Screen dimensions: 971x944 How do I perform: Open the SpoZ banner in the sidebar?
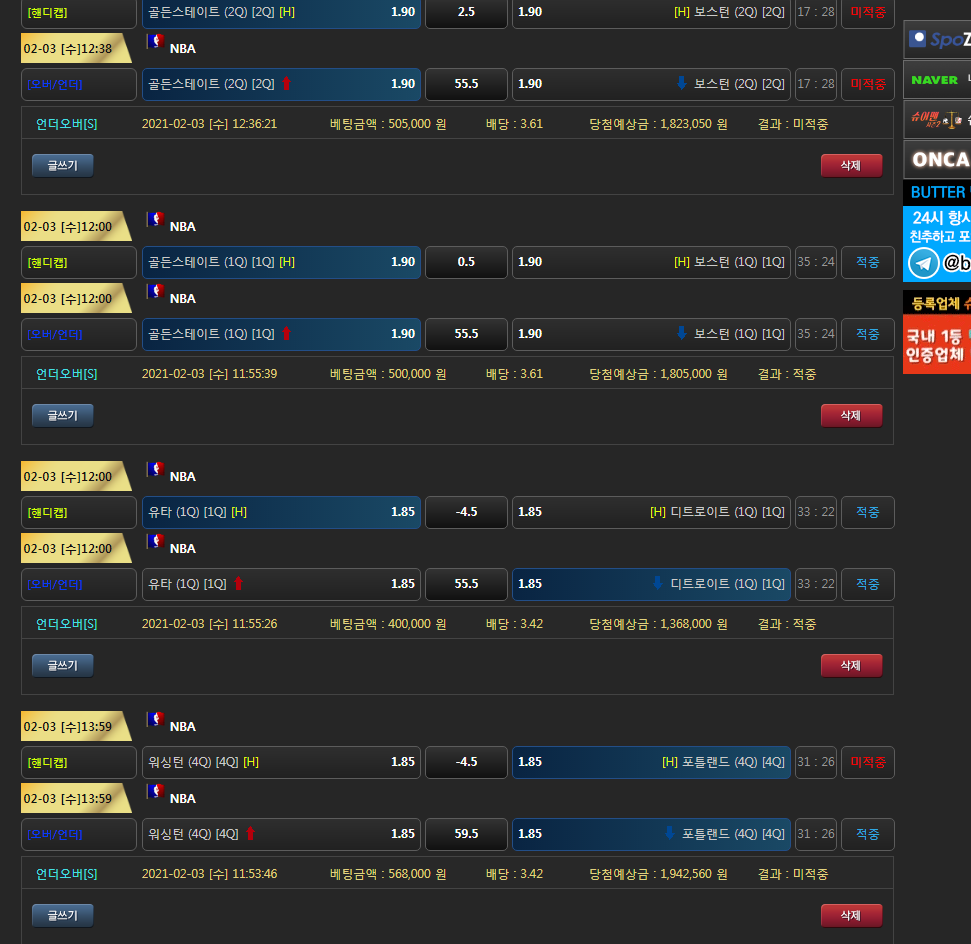click(937, 39)
